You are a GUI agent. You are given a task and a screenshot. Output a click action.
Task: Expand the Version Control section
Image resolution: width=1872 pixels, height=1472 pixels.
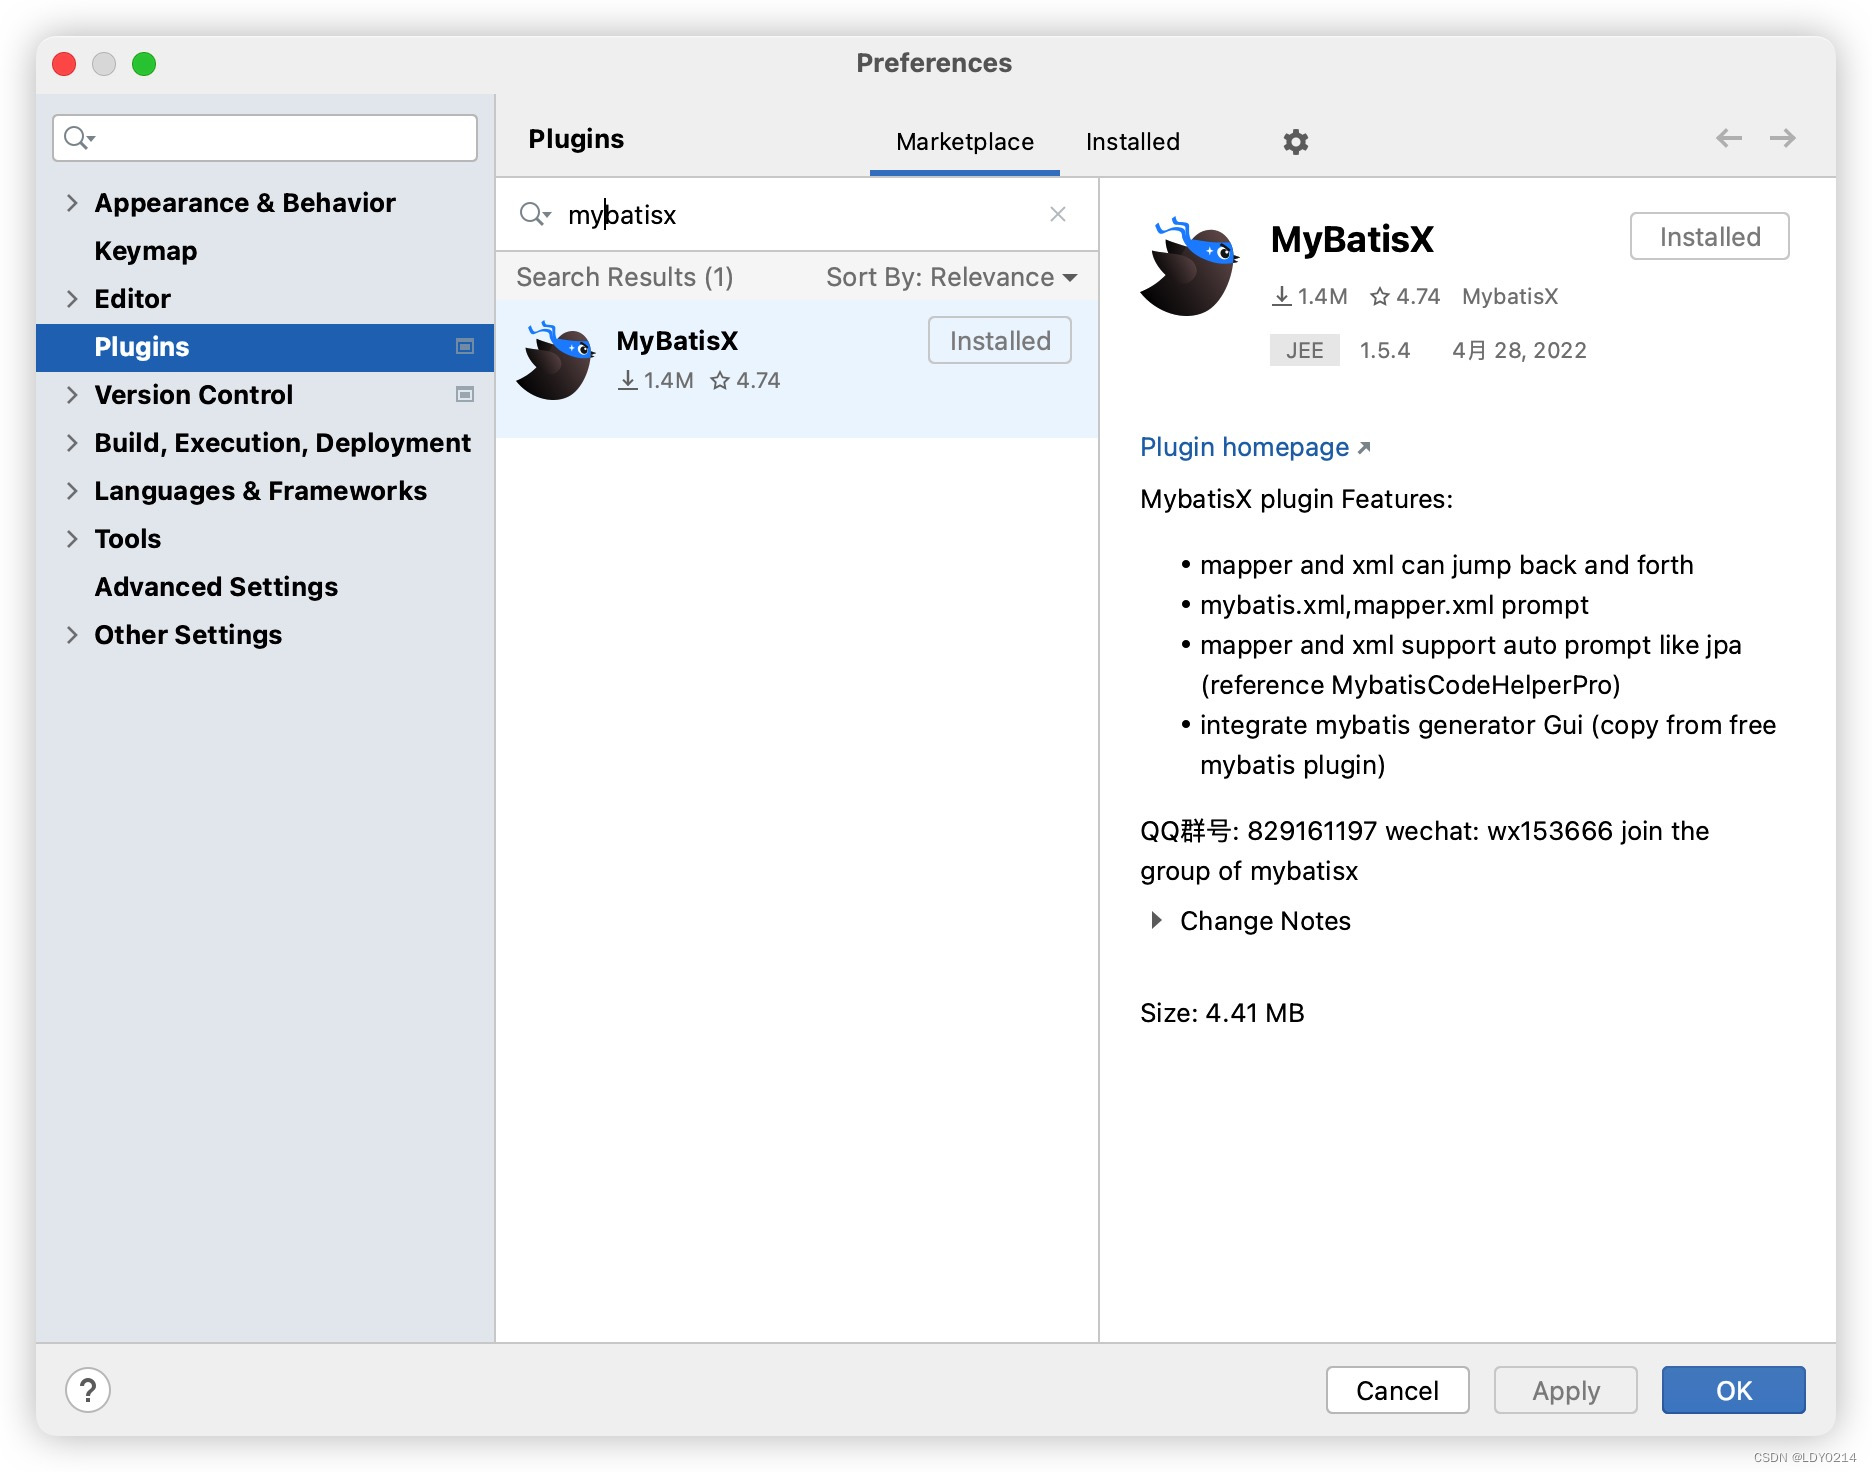coord(72,395)
